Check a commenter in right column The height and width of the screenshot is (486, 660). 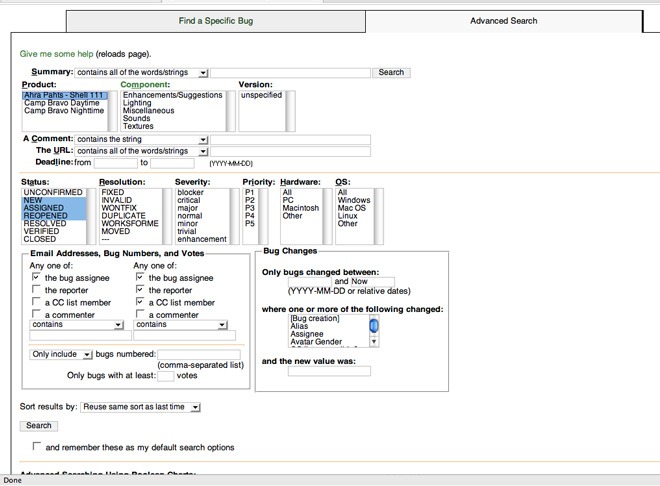click(x=140, y=314)
